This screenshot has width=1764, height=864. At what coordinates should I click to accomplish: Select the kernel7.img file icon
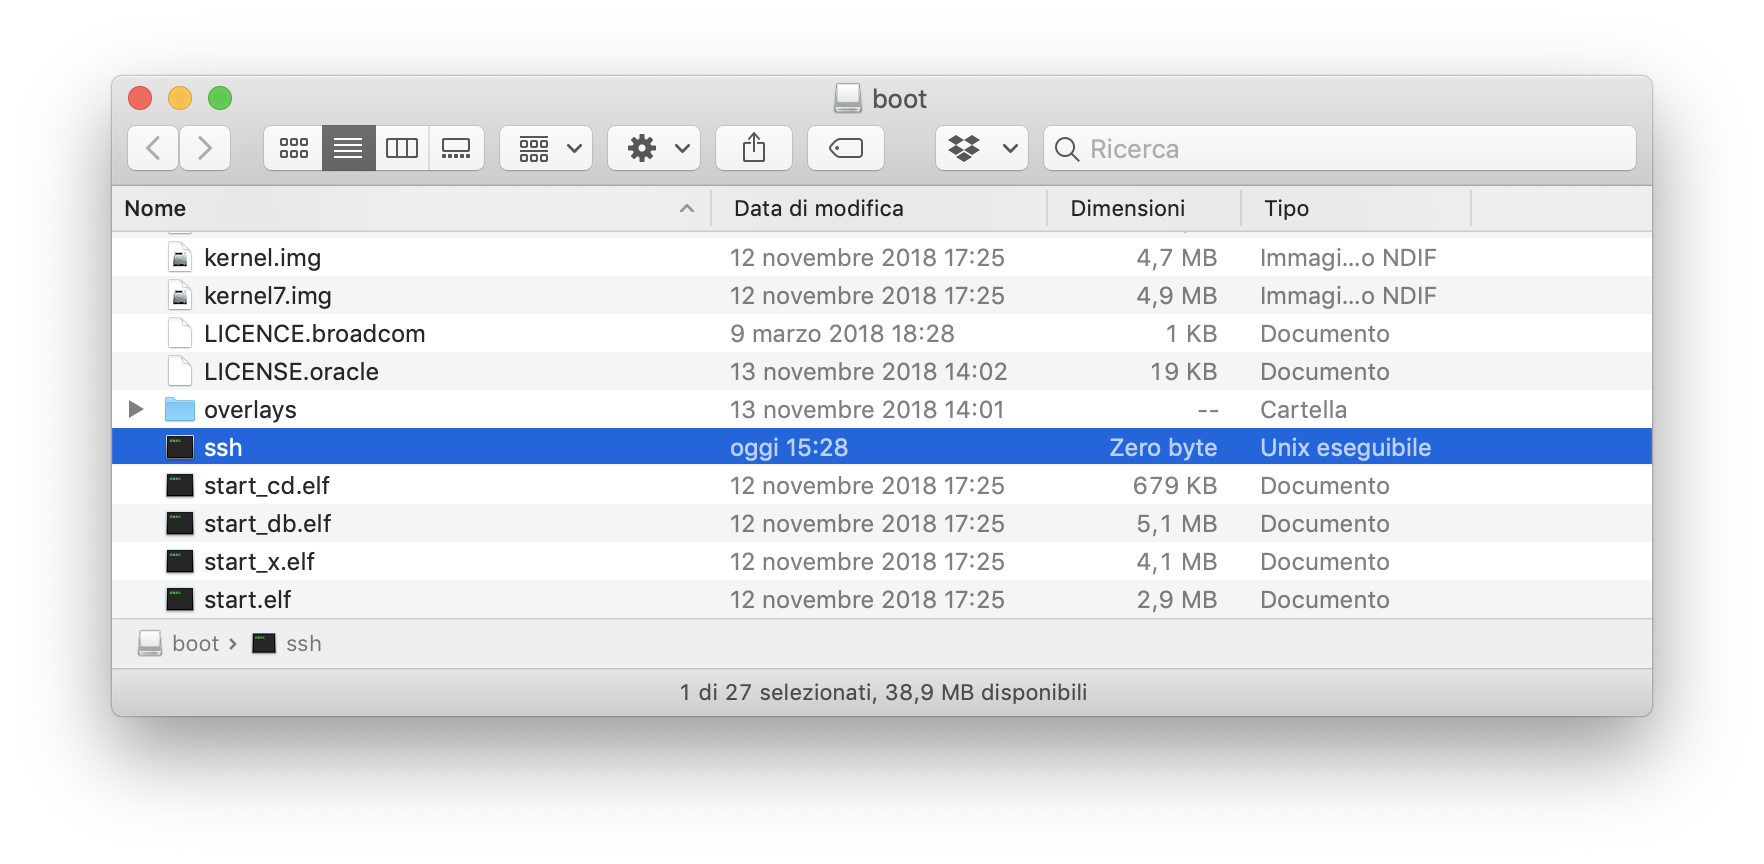(180, 296)
